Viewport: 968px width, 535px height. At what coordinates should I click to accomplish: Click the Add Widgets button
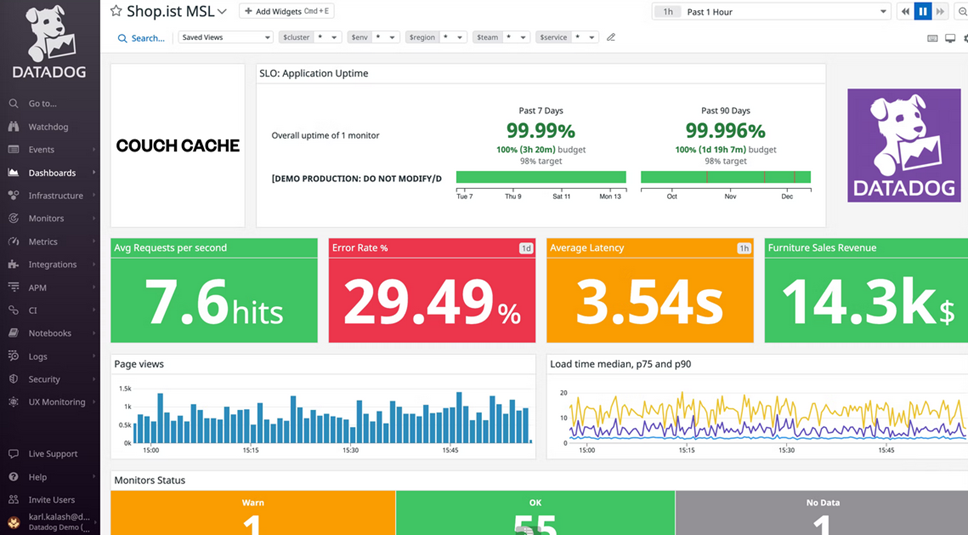click(x=286, y=11)
